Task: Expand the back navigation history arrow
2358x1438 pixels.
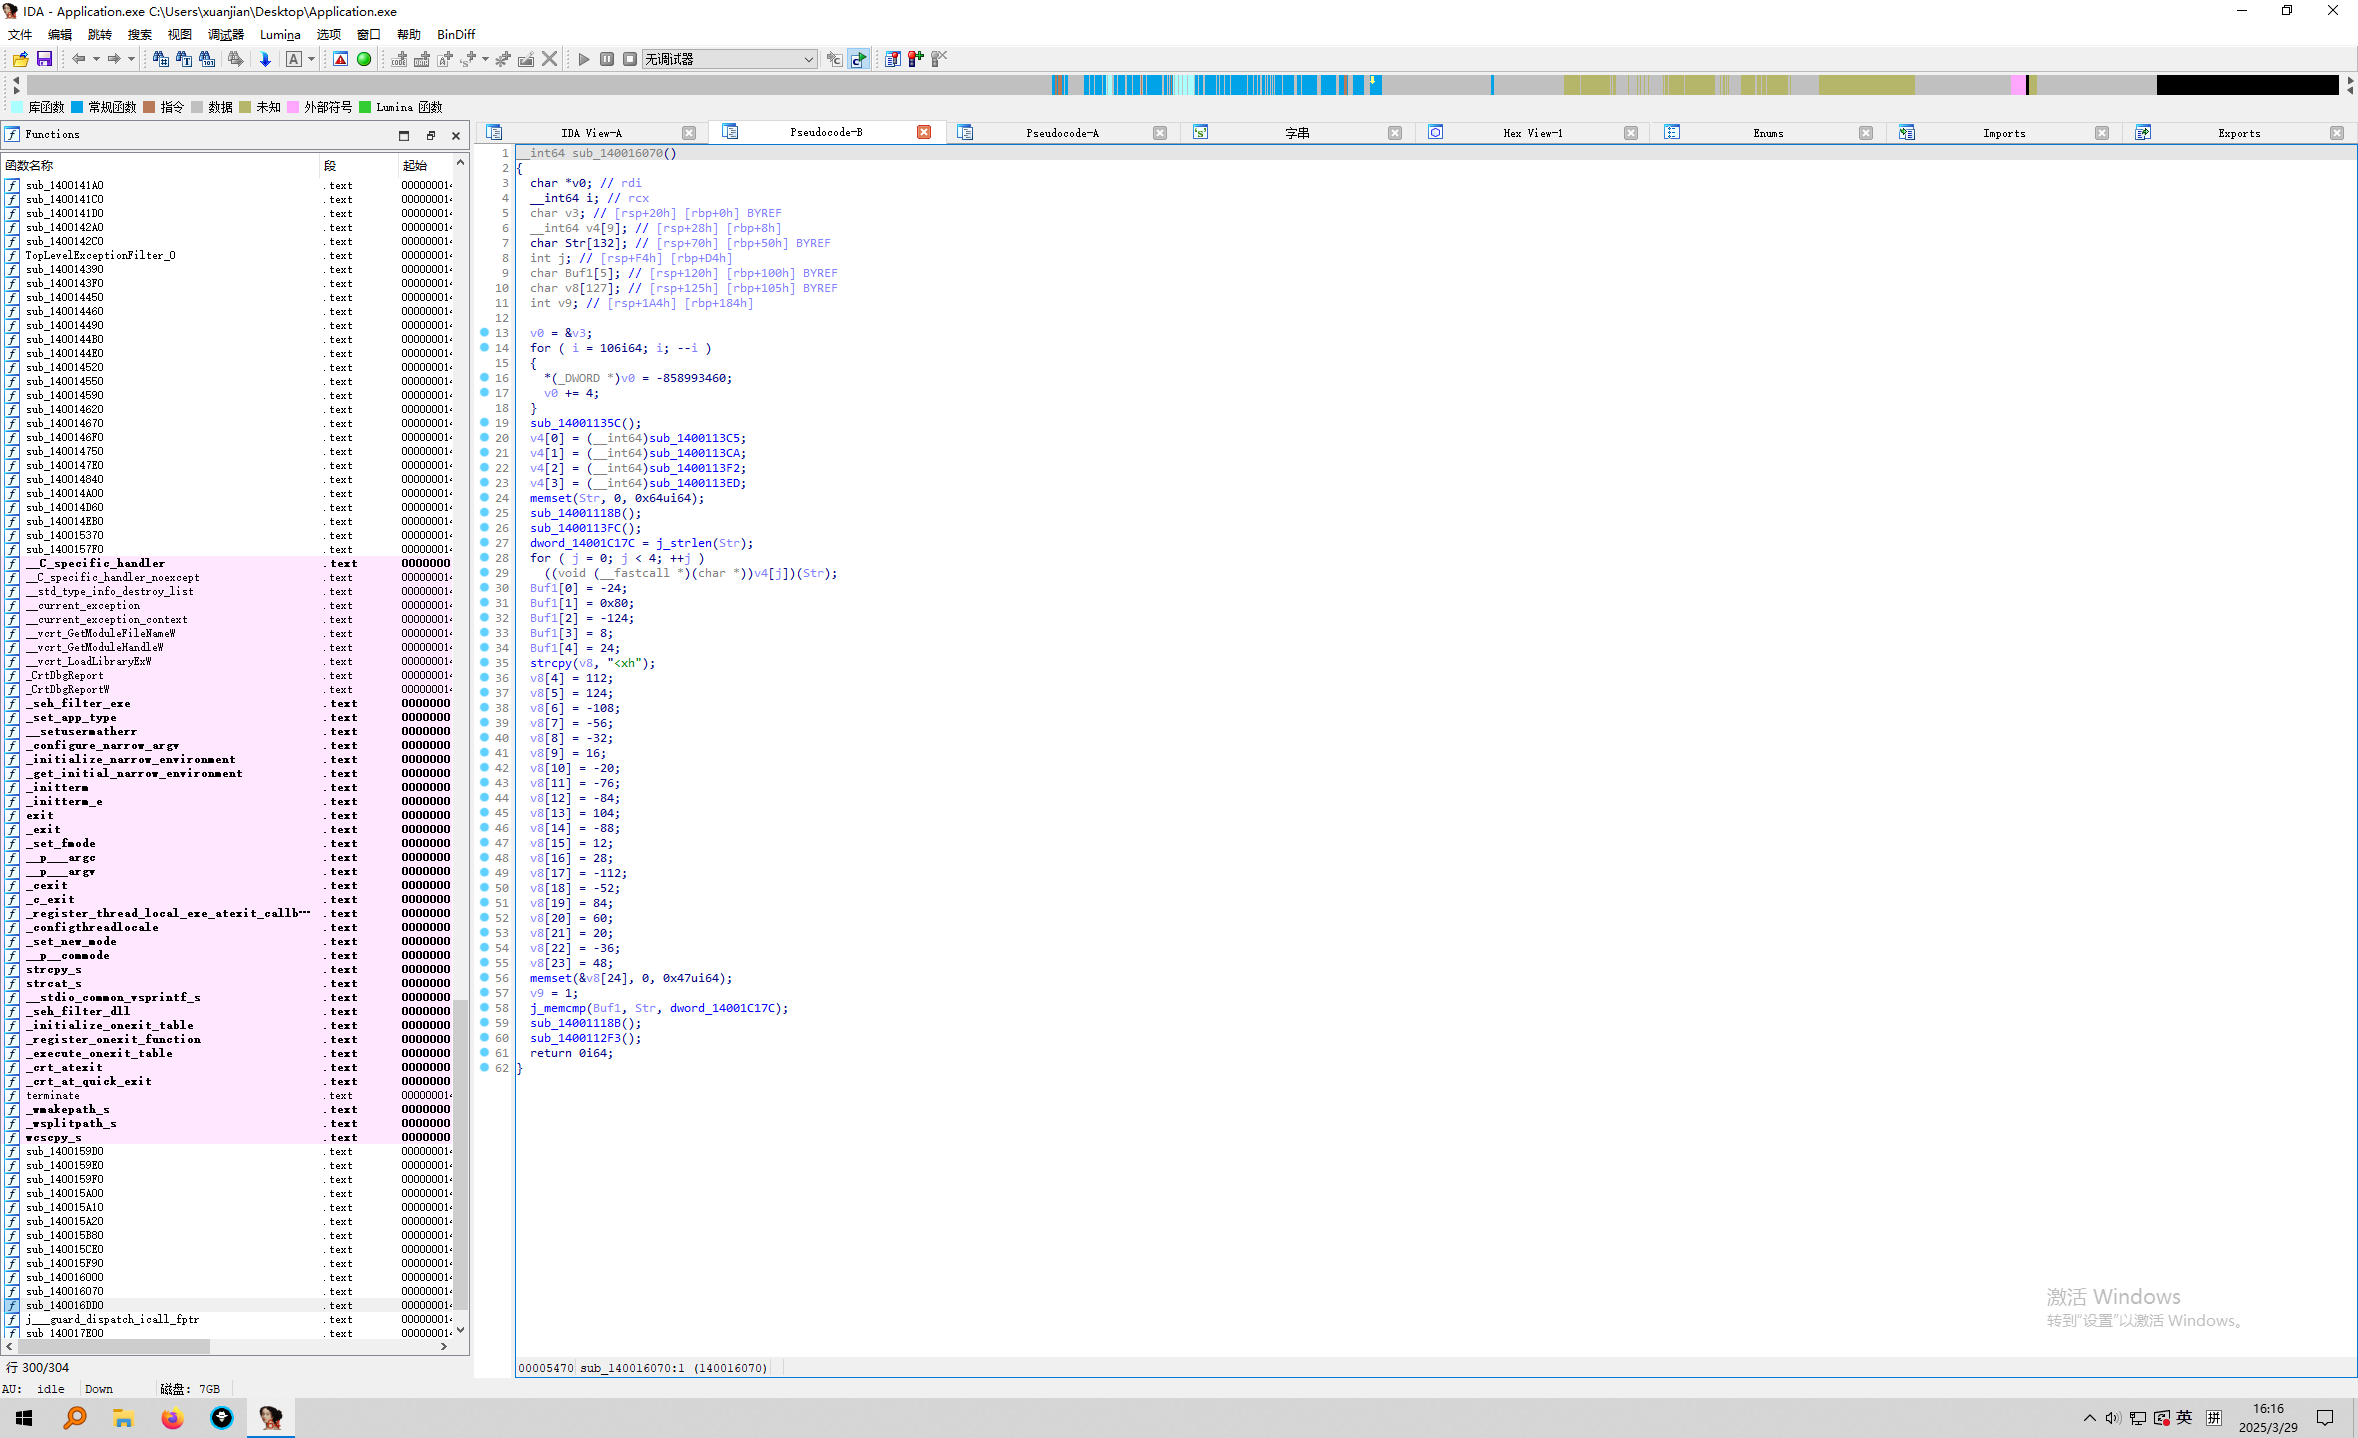Action: 96,59
